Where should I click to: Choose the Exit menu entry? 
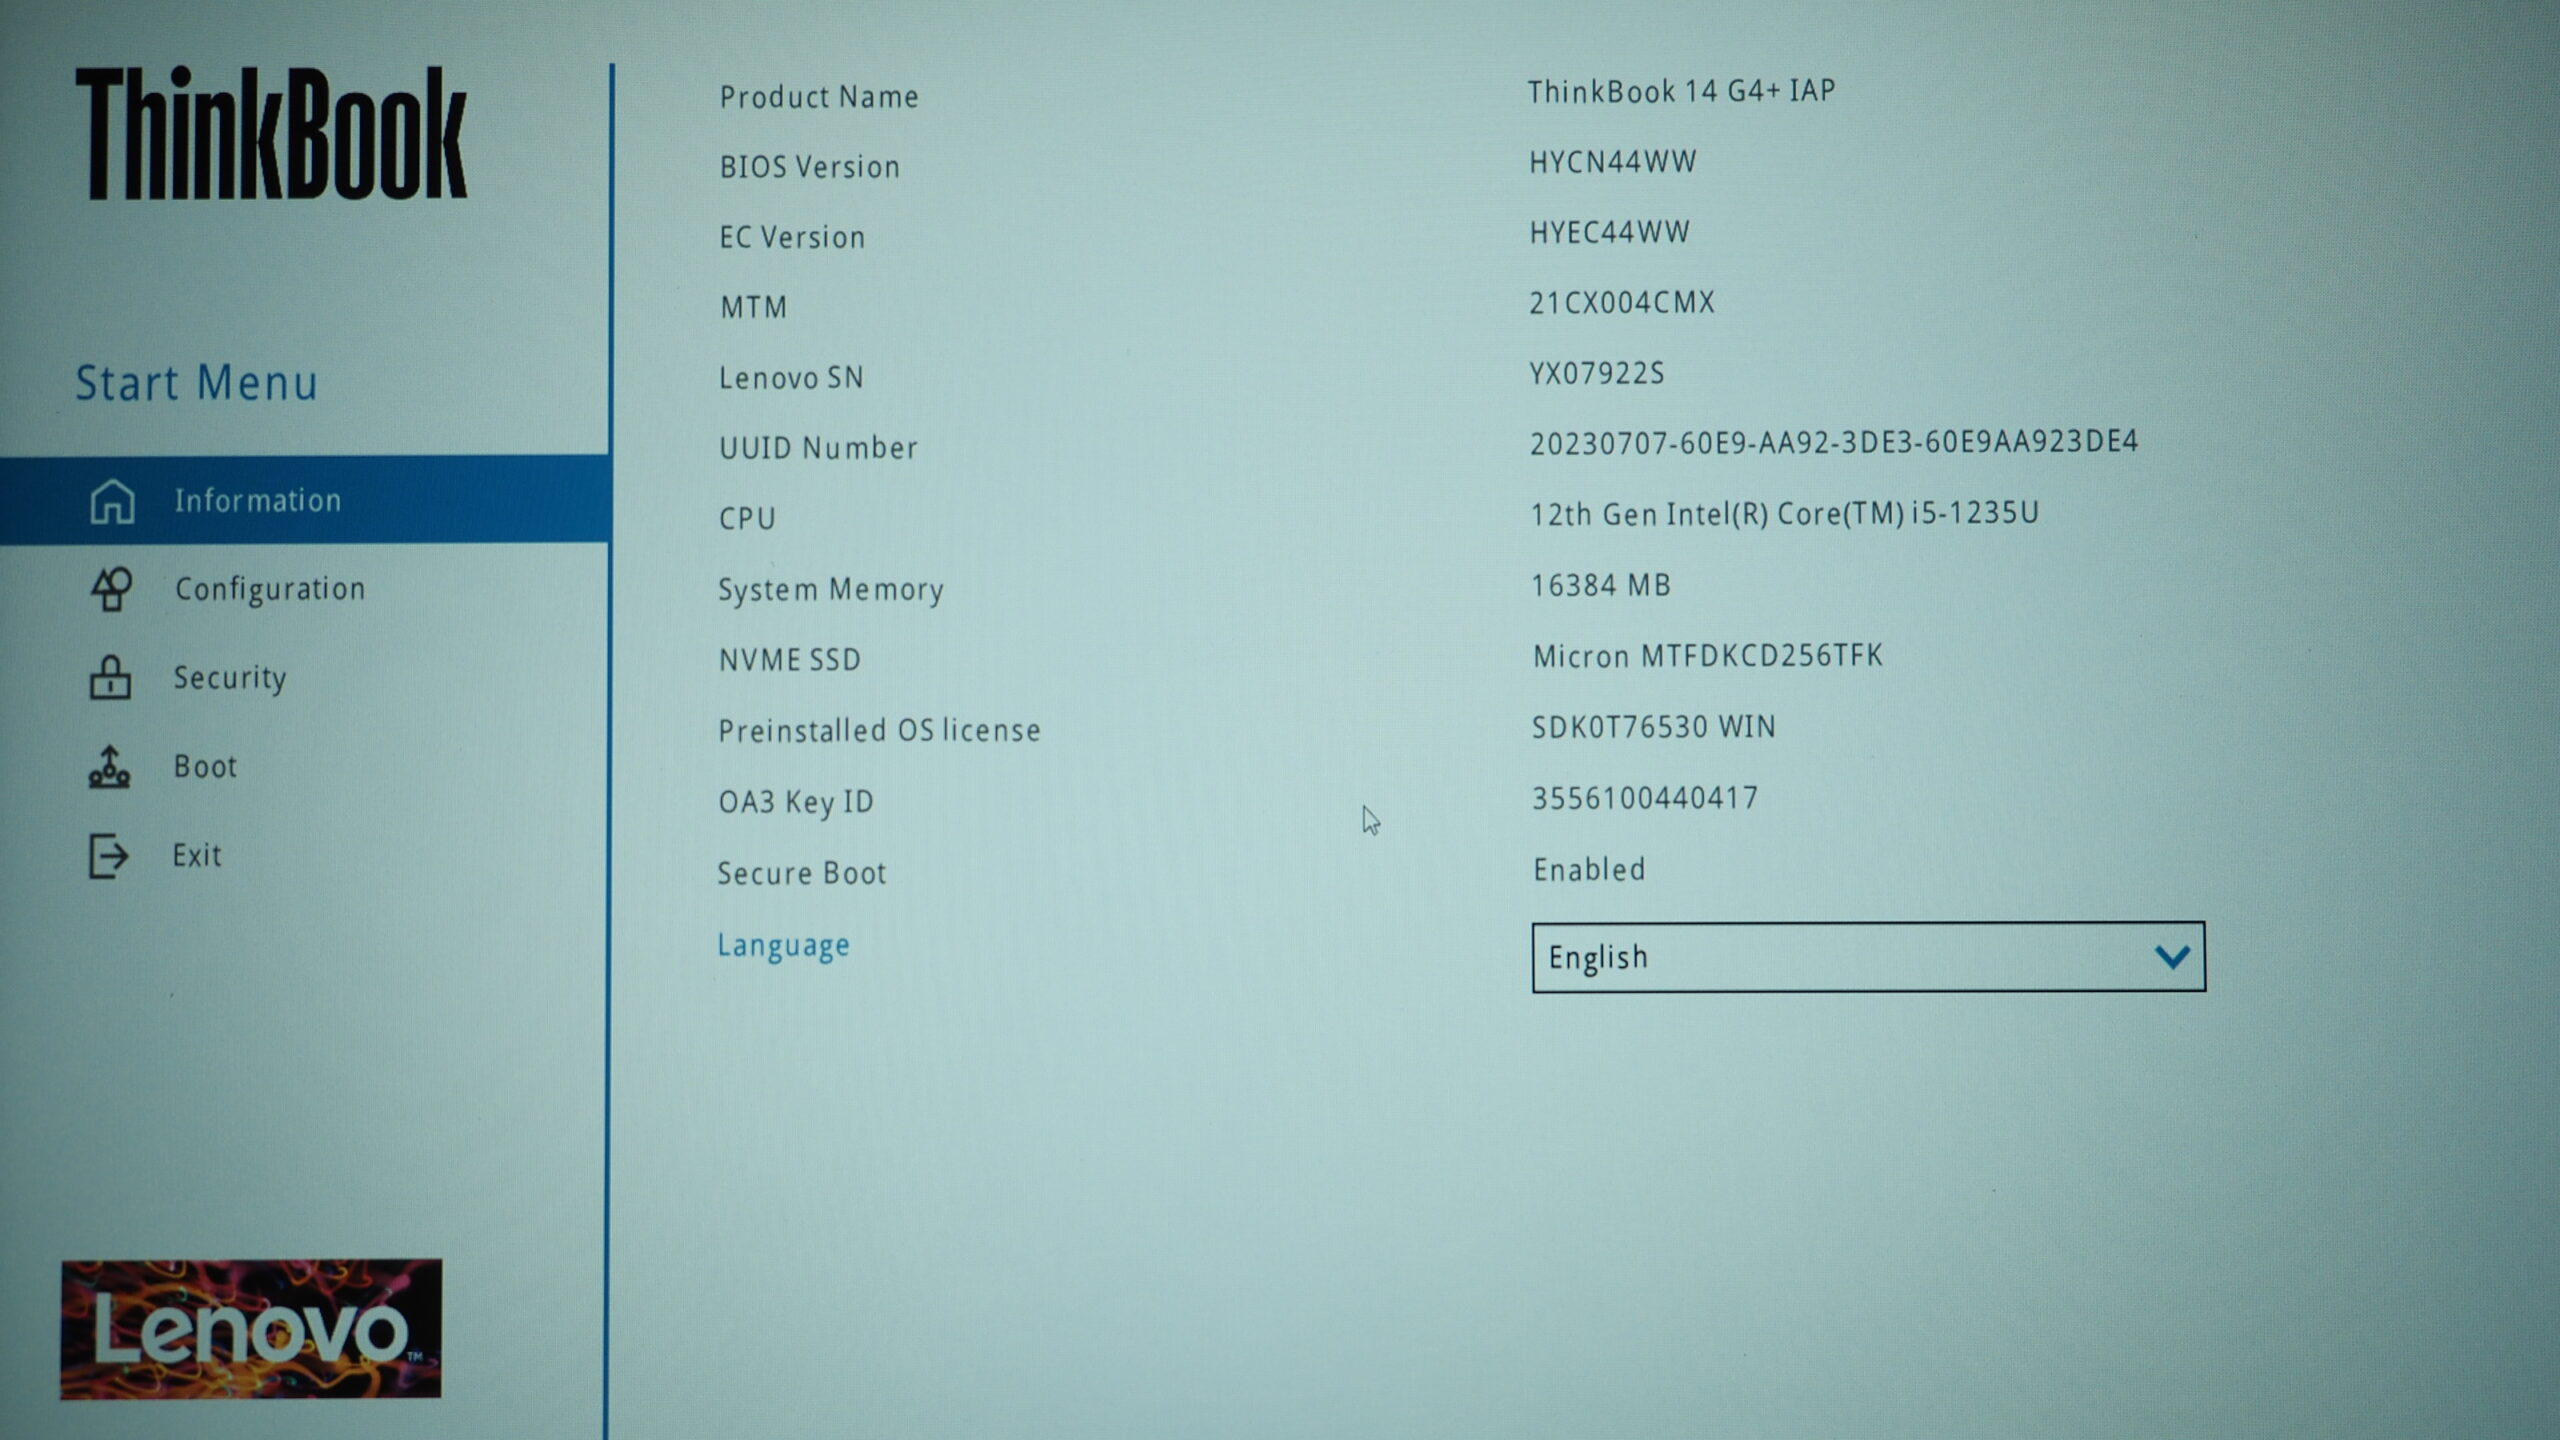coord(197,856)
